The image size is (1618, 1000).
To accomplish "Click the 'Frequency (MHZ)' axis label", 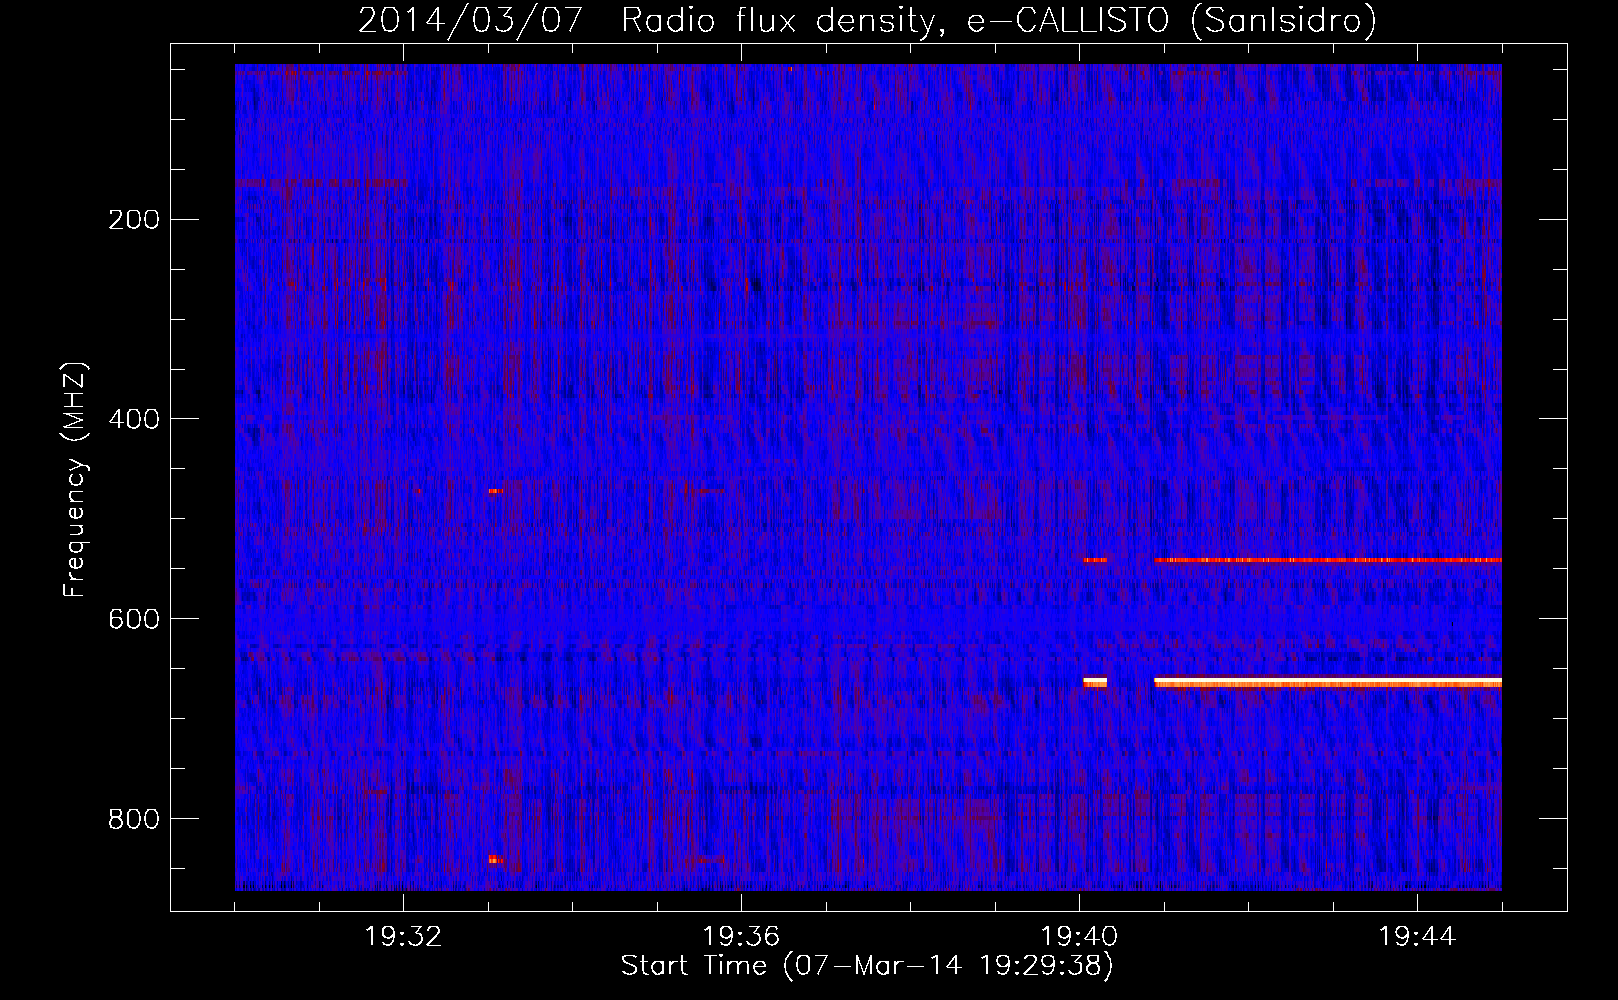I will point(75,480).
